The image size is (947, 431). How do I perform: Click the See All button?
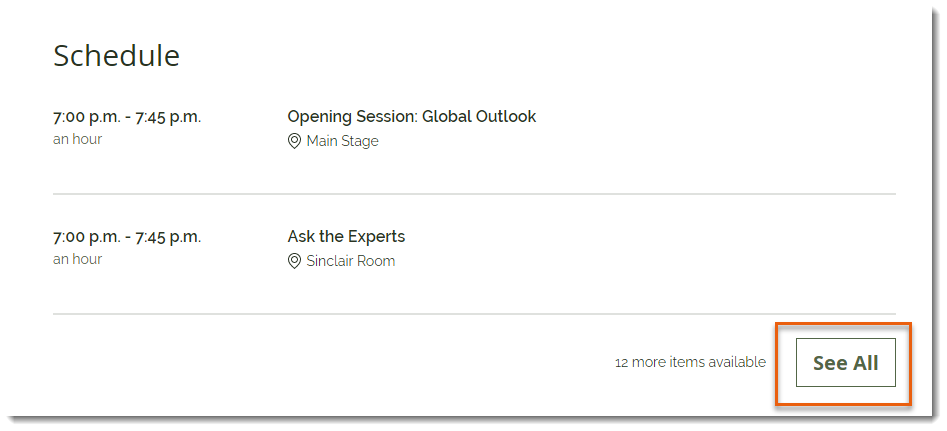846,362
